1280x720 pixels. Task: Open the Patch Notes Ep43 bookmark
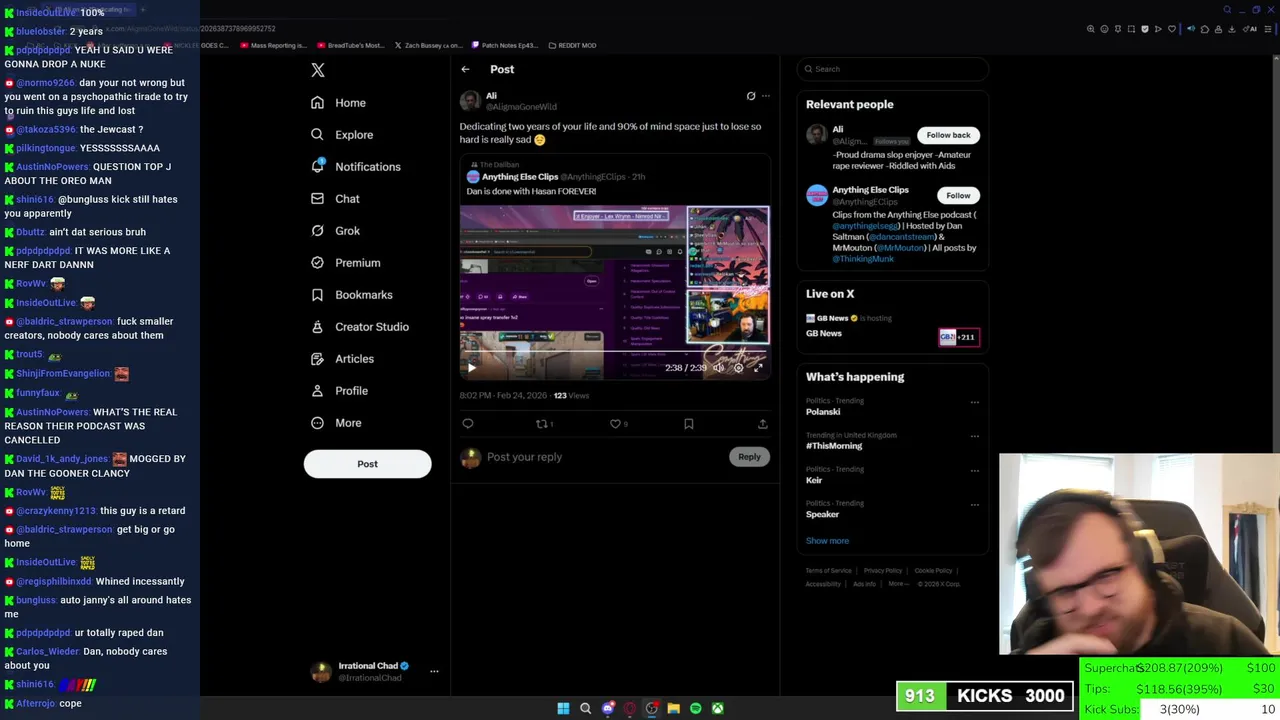click(503, 45)
